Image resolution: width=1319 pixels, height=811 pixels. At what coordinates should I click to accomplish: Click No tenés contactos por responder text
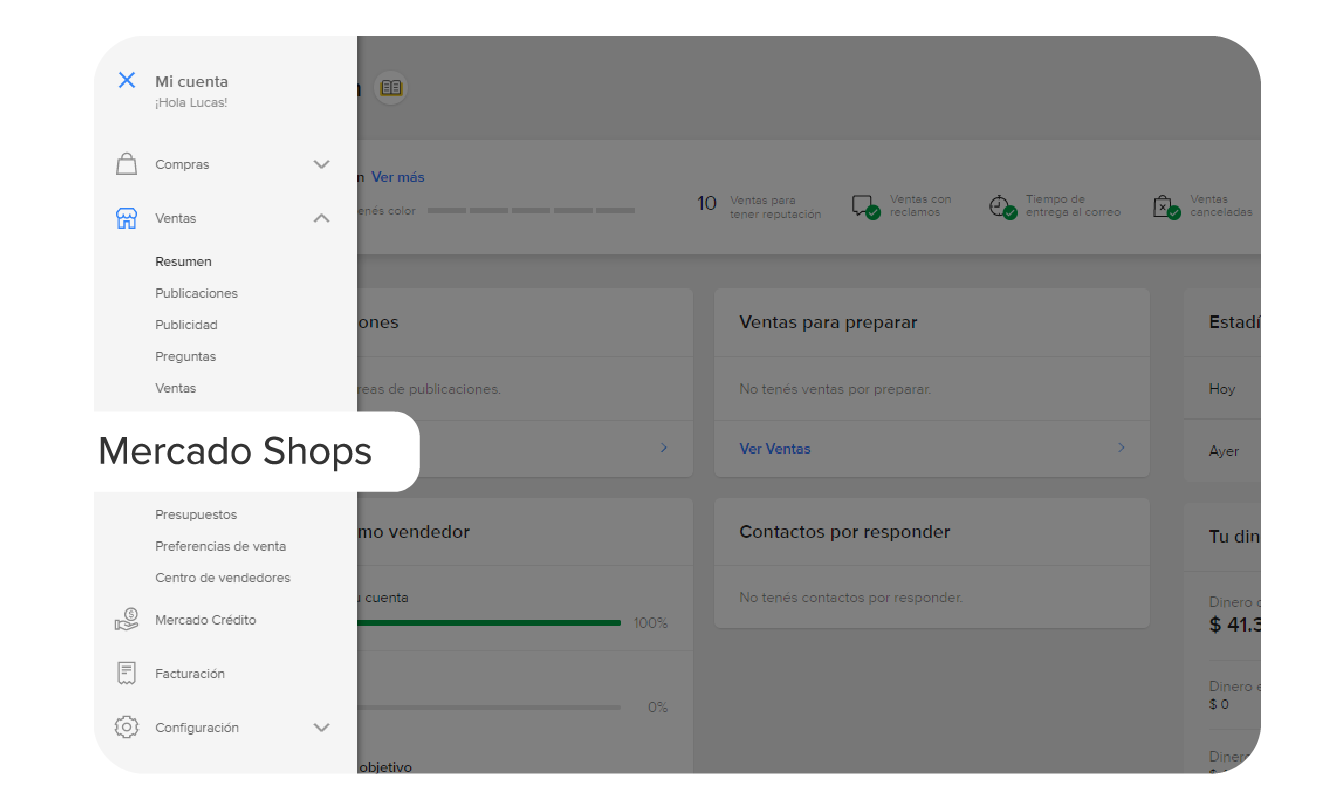(x=851, y=597)
